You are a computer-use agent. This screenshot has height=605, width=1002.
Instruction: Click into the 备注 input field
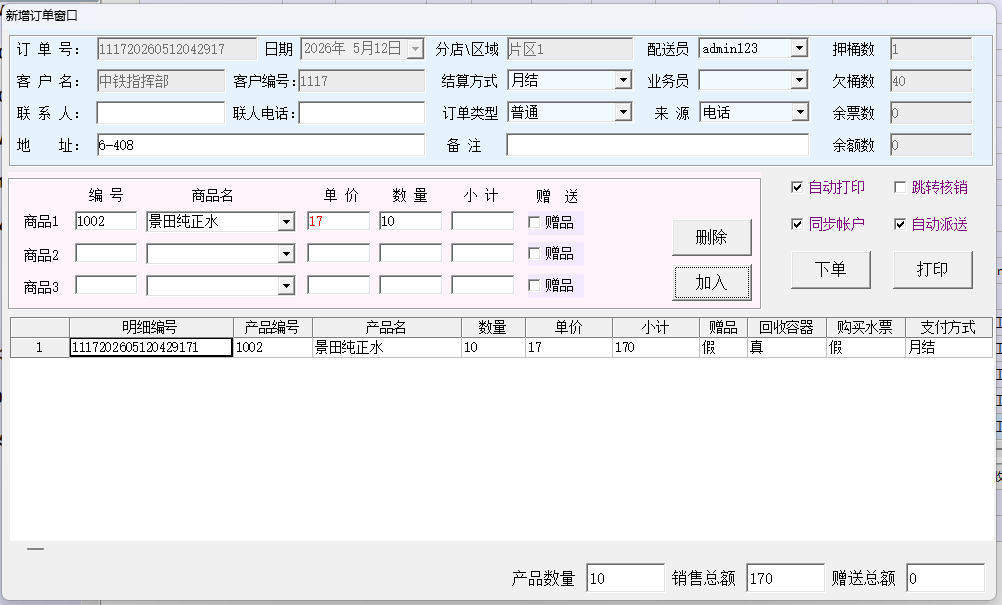point(658,145)
